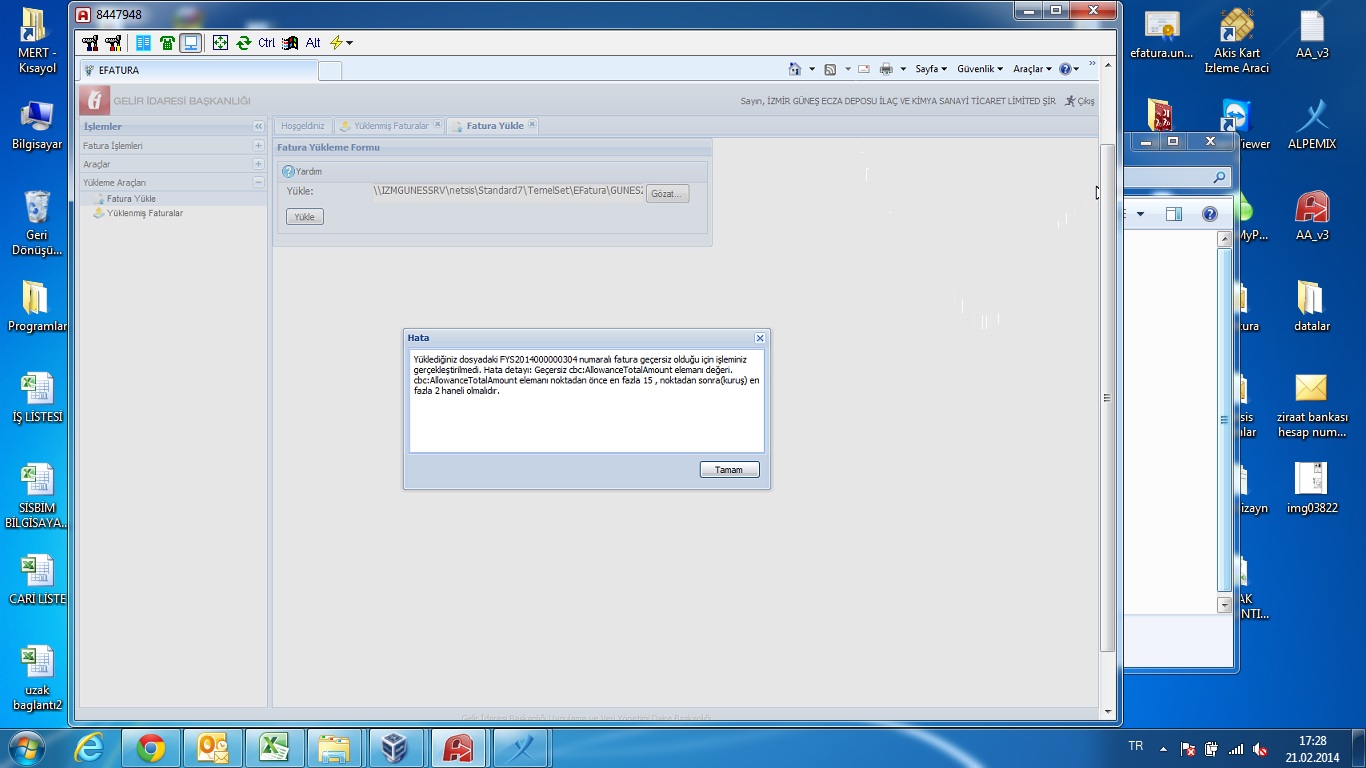Close the Hata error dialog with X
The height and width of the screenshot is (768, 1366).
[x=760, y=338]
